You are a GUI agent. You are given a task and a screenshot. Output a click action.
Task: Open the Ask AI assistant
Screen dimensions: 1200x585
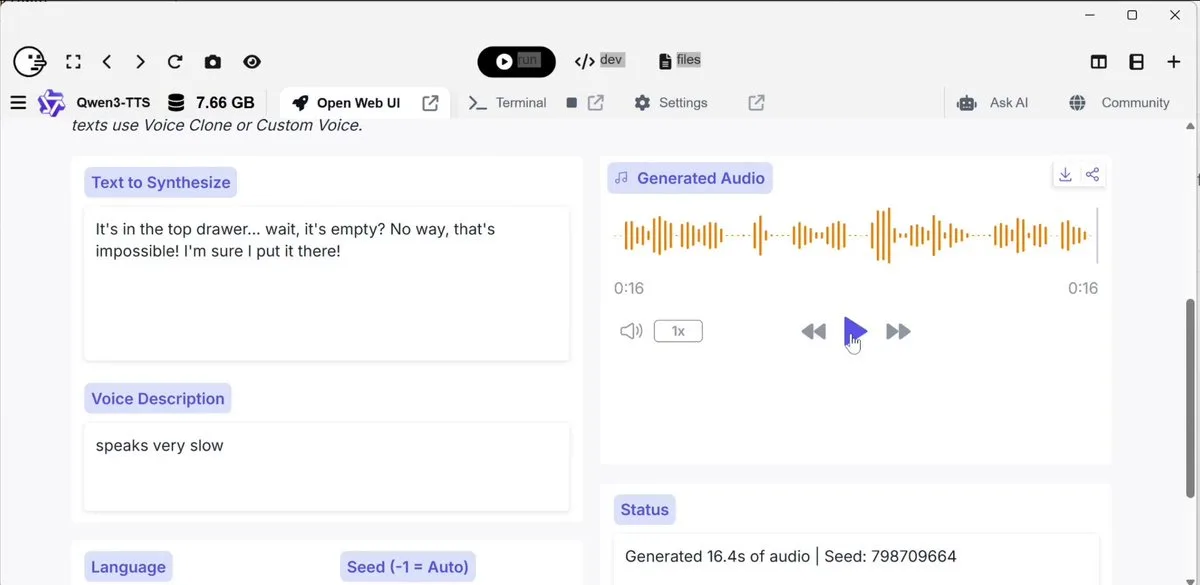point(993,103)
